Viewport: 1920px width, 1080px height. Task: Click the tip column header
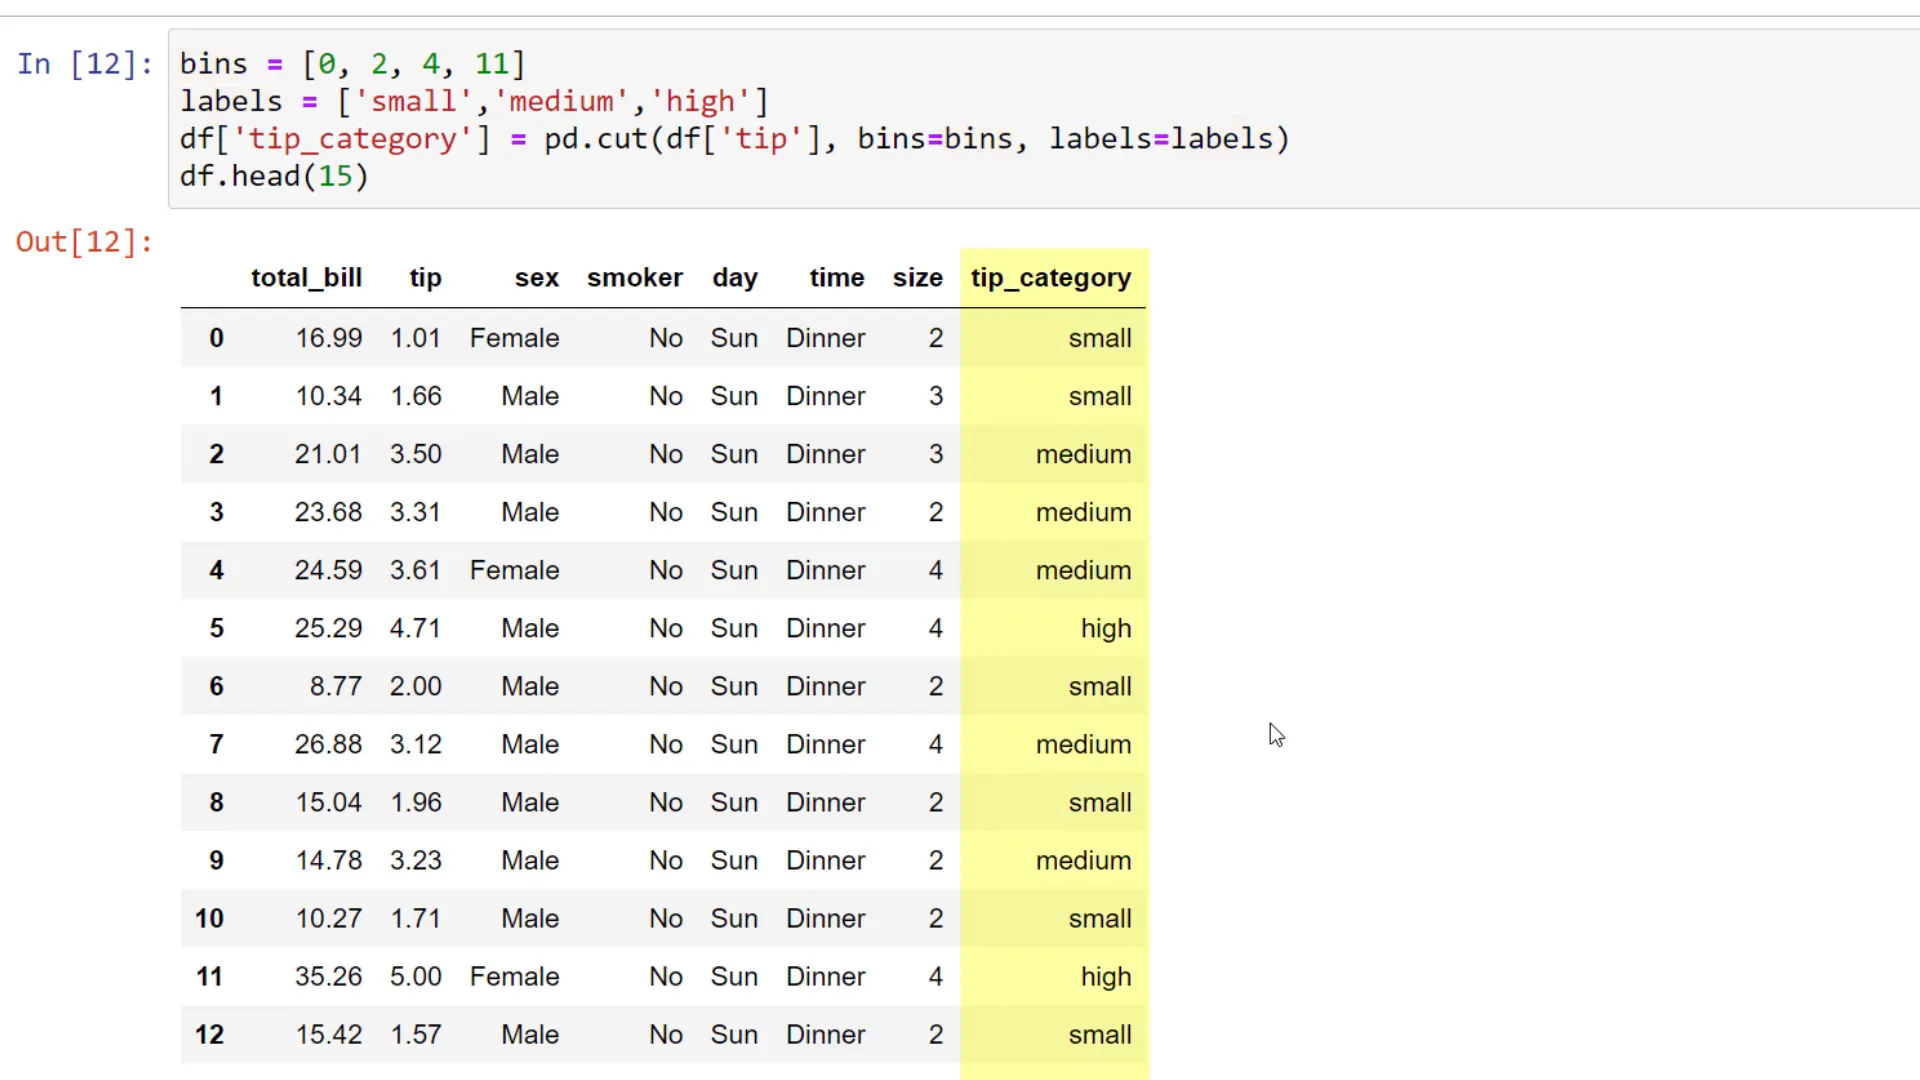point(425,278)
